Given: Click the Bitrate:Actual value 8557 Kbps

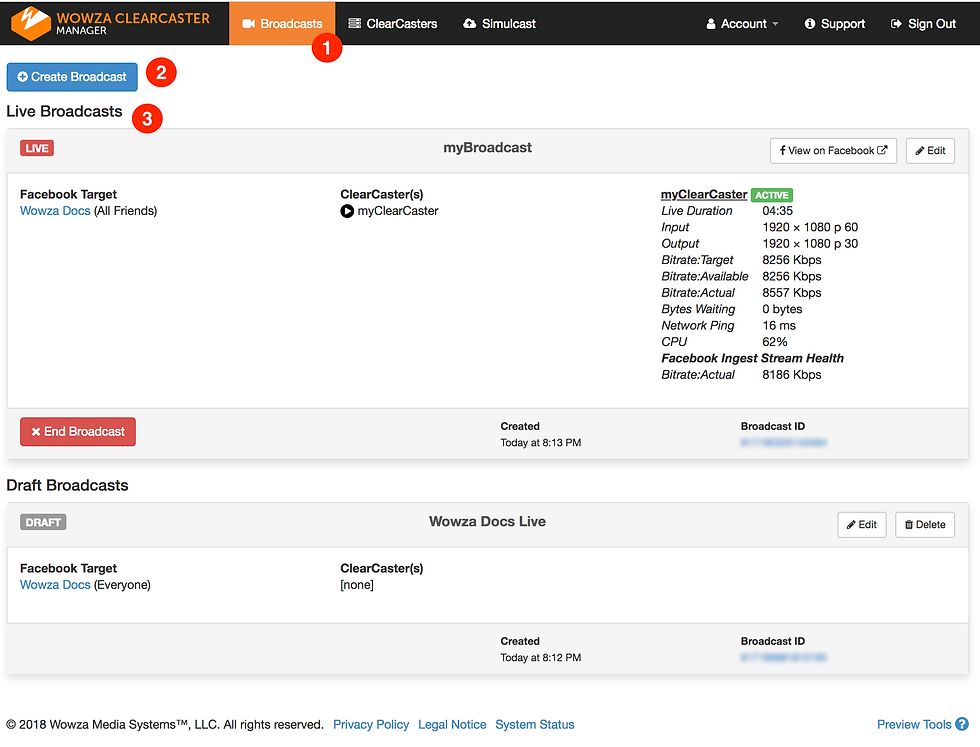Looking at the screenshot, I should coord(792,293).
